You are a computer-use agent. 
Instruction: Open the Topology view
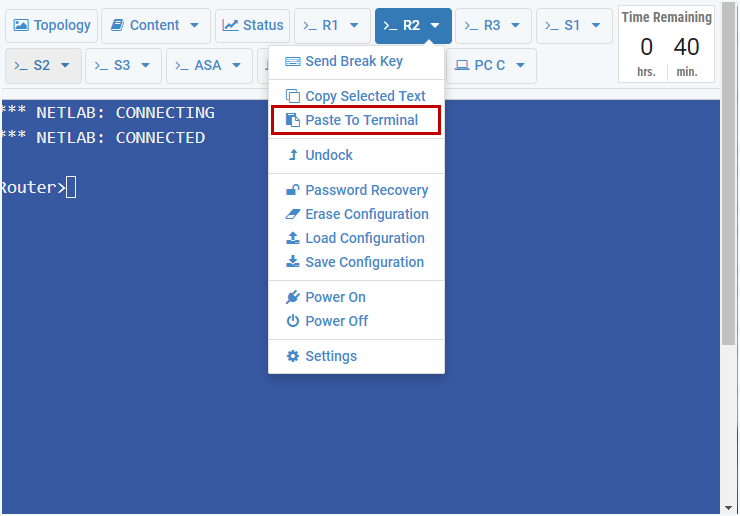[52, 26]
